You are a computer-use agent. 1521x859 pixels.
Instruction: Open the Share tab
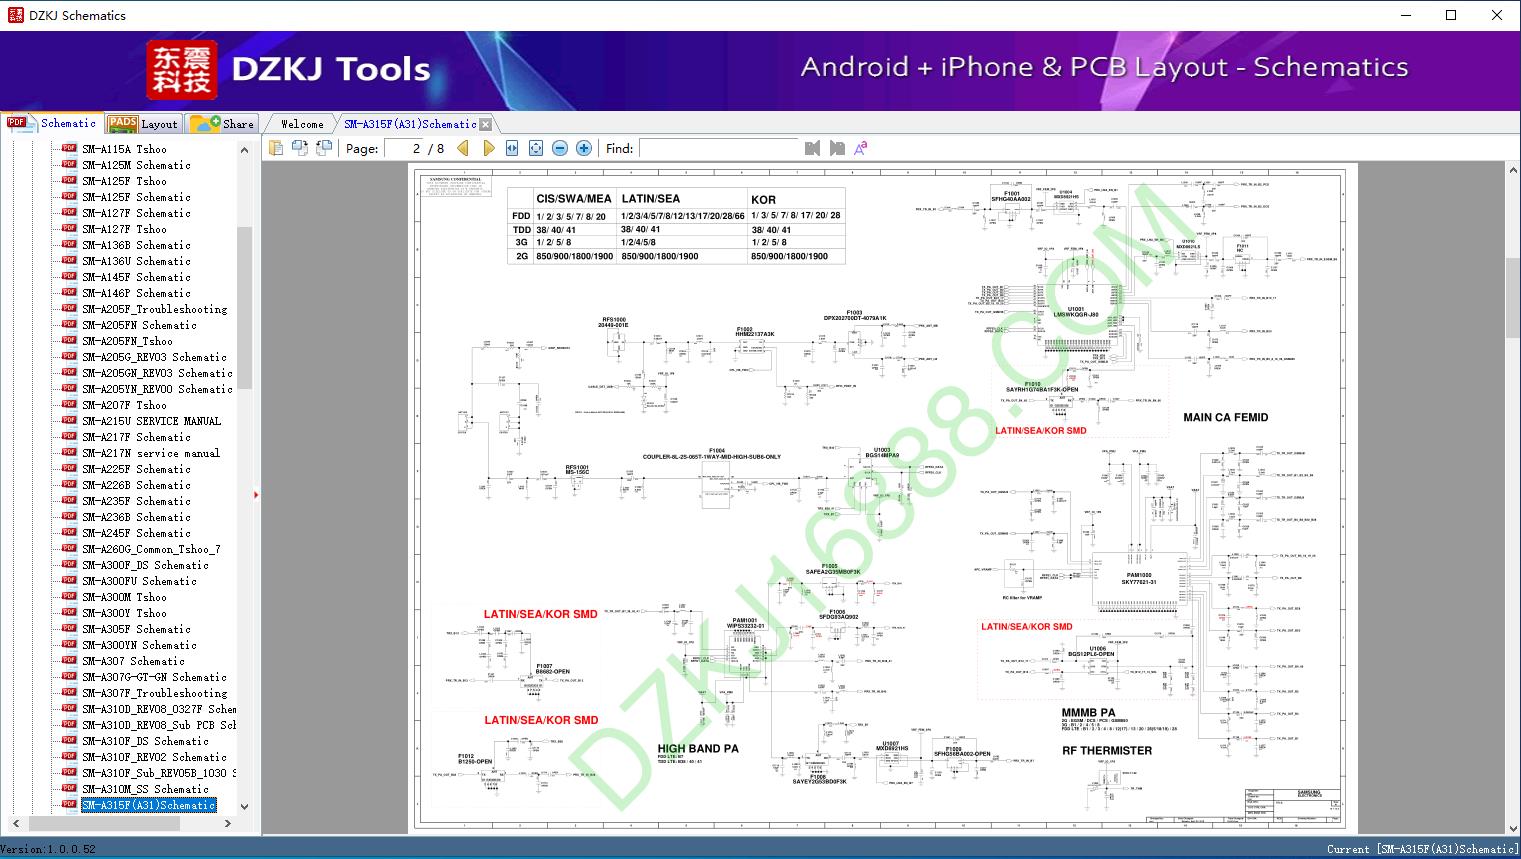click(x=222, y=124)
